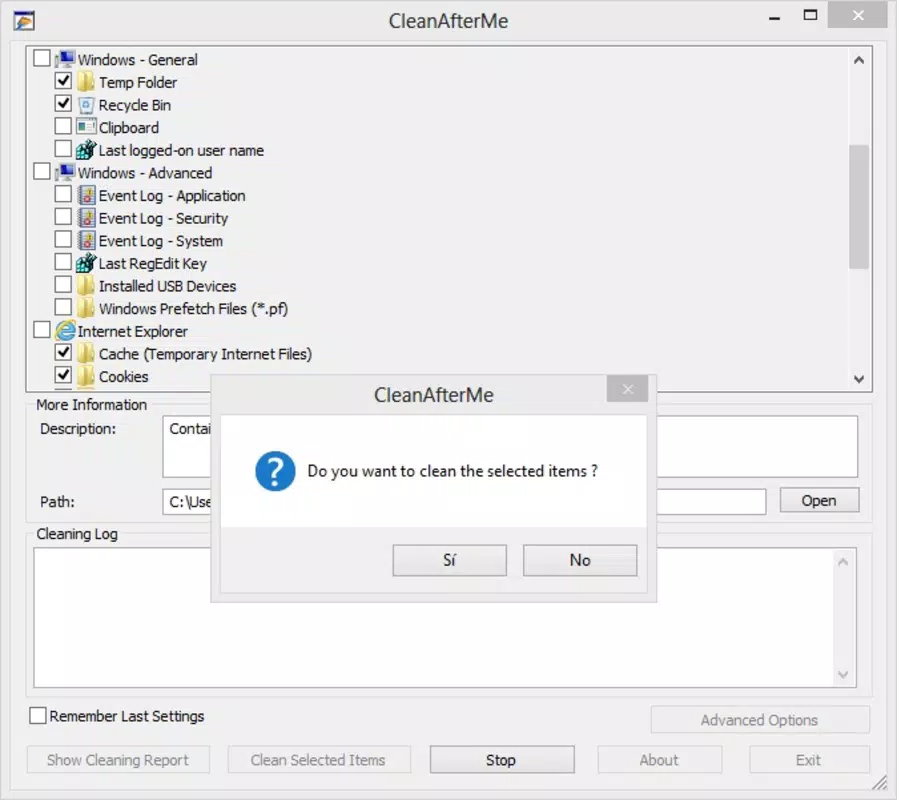Toggle the Remember Last Settings checkbox
Screen dimensions: 897x800
[38, 715]
